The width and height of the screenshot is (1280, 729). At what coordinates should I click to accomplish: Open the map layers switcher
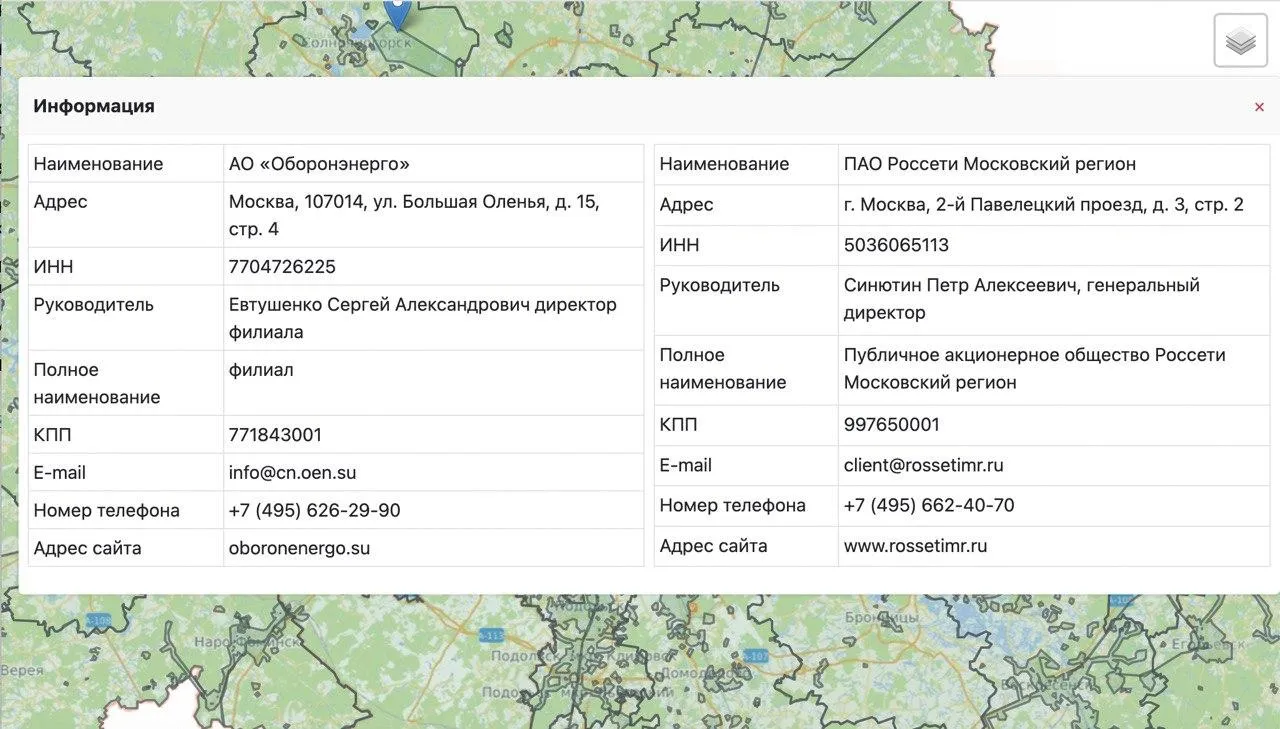(x=1240, y=41)
